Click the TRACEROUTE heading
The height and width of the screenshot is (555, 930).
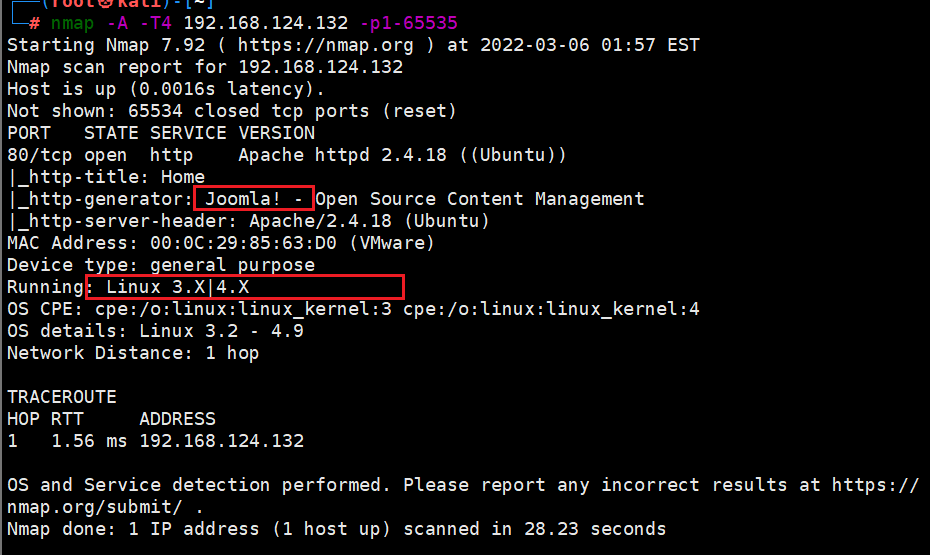(62, 397)
